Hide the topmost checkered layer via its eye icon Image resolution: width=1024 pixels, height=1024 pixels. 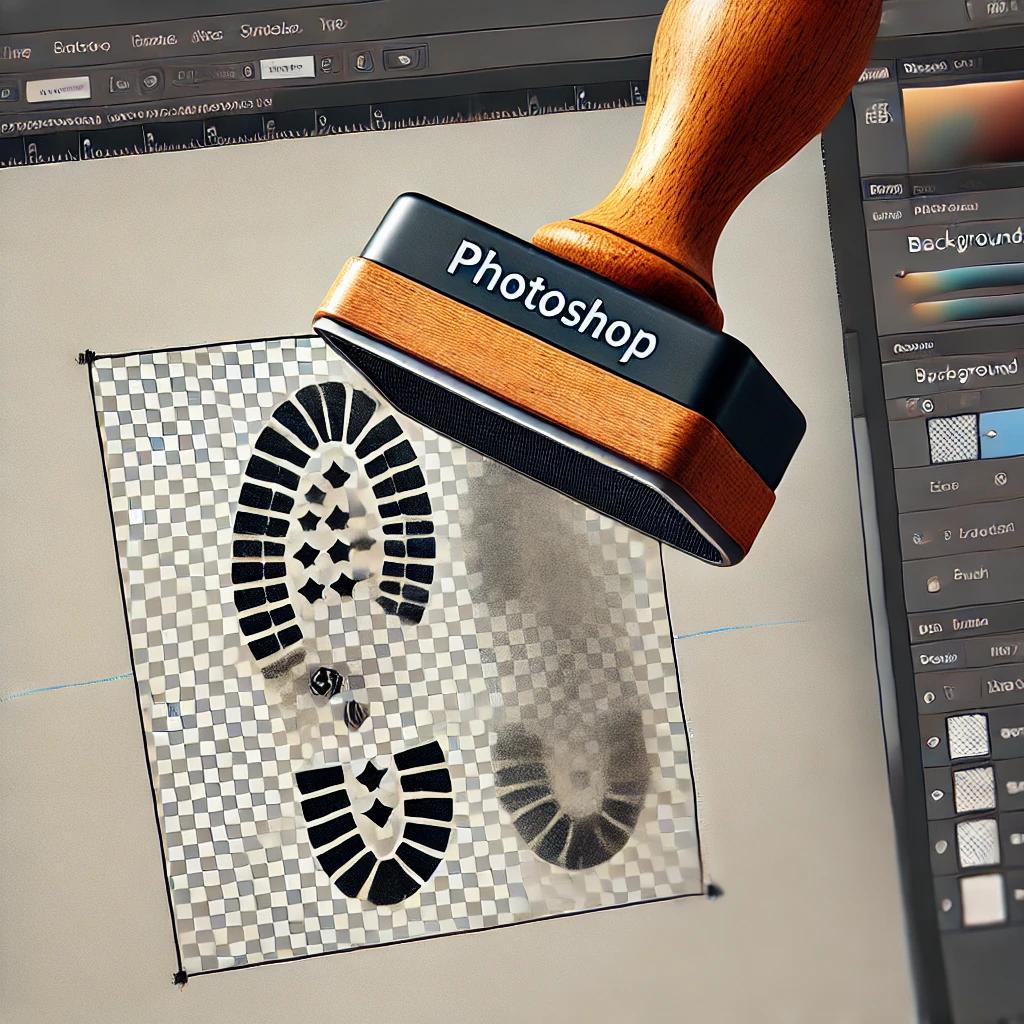[933, 743]
